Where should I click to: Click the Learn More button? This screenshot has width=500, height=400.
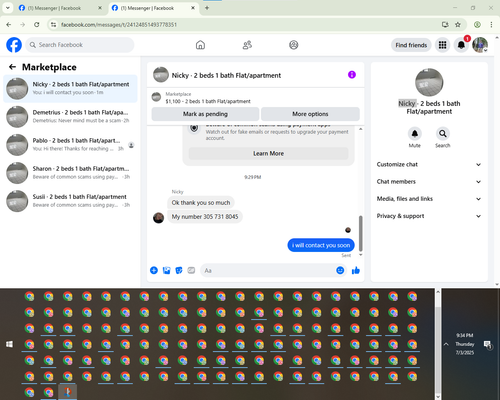click(x=268, y=153)
